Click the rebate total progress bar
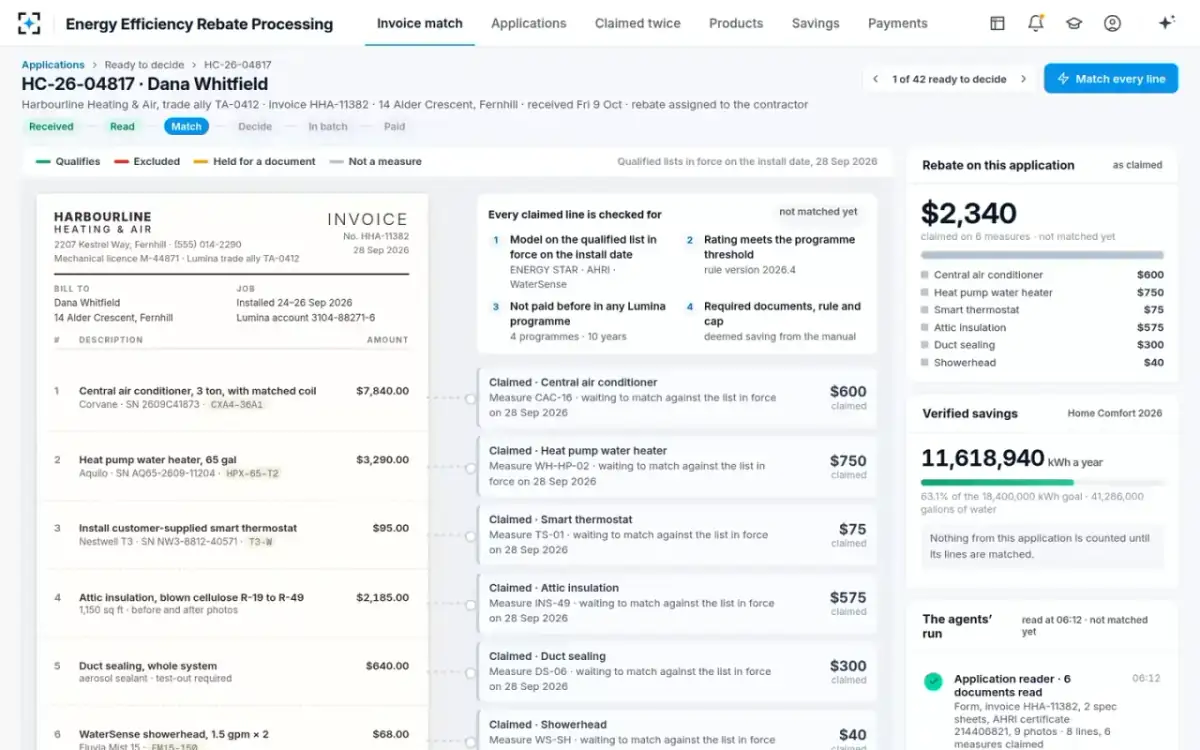1200x750 pixels. pos(1042,255)
